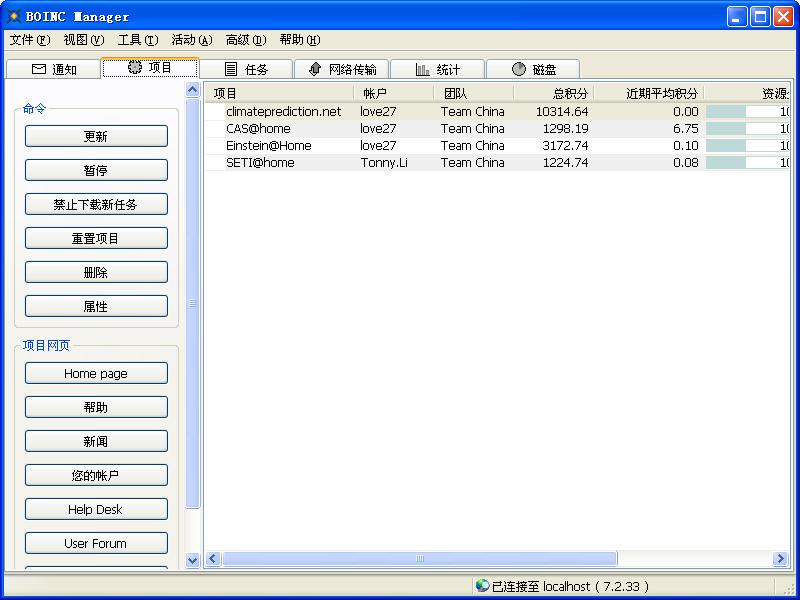Click the 新闻 button
The height and width of the screenshot is (600, 800).
click(96, 441)
